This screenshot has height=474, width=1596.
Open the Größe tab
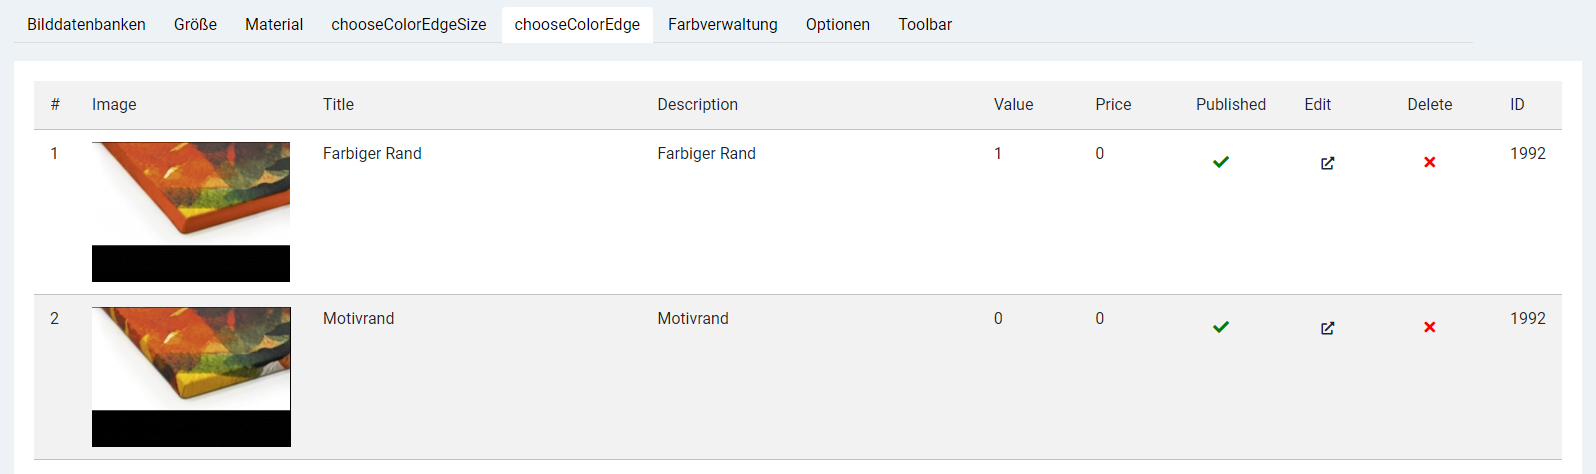195,24
